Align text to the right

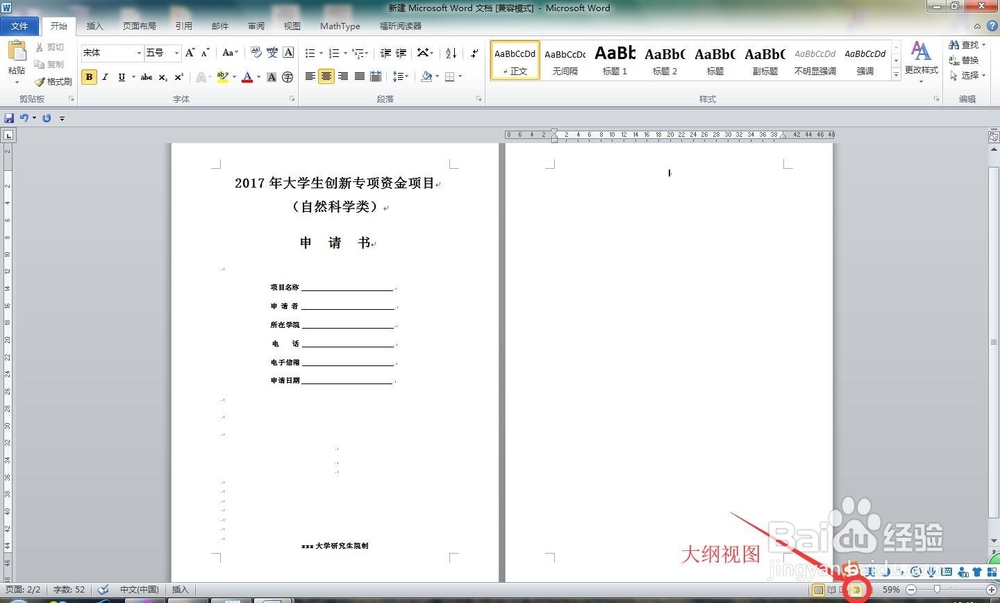[x=343, y=76]
